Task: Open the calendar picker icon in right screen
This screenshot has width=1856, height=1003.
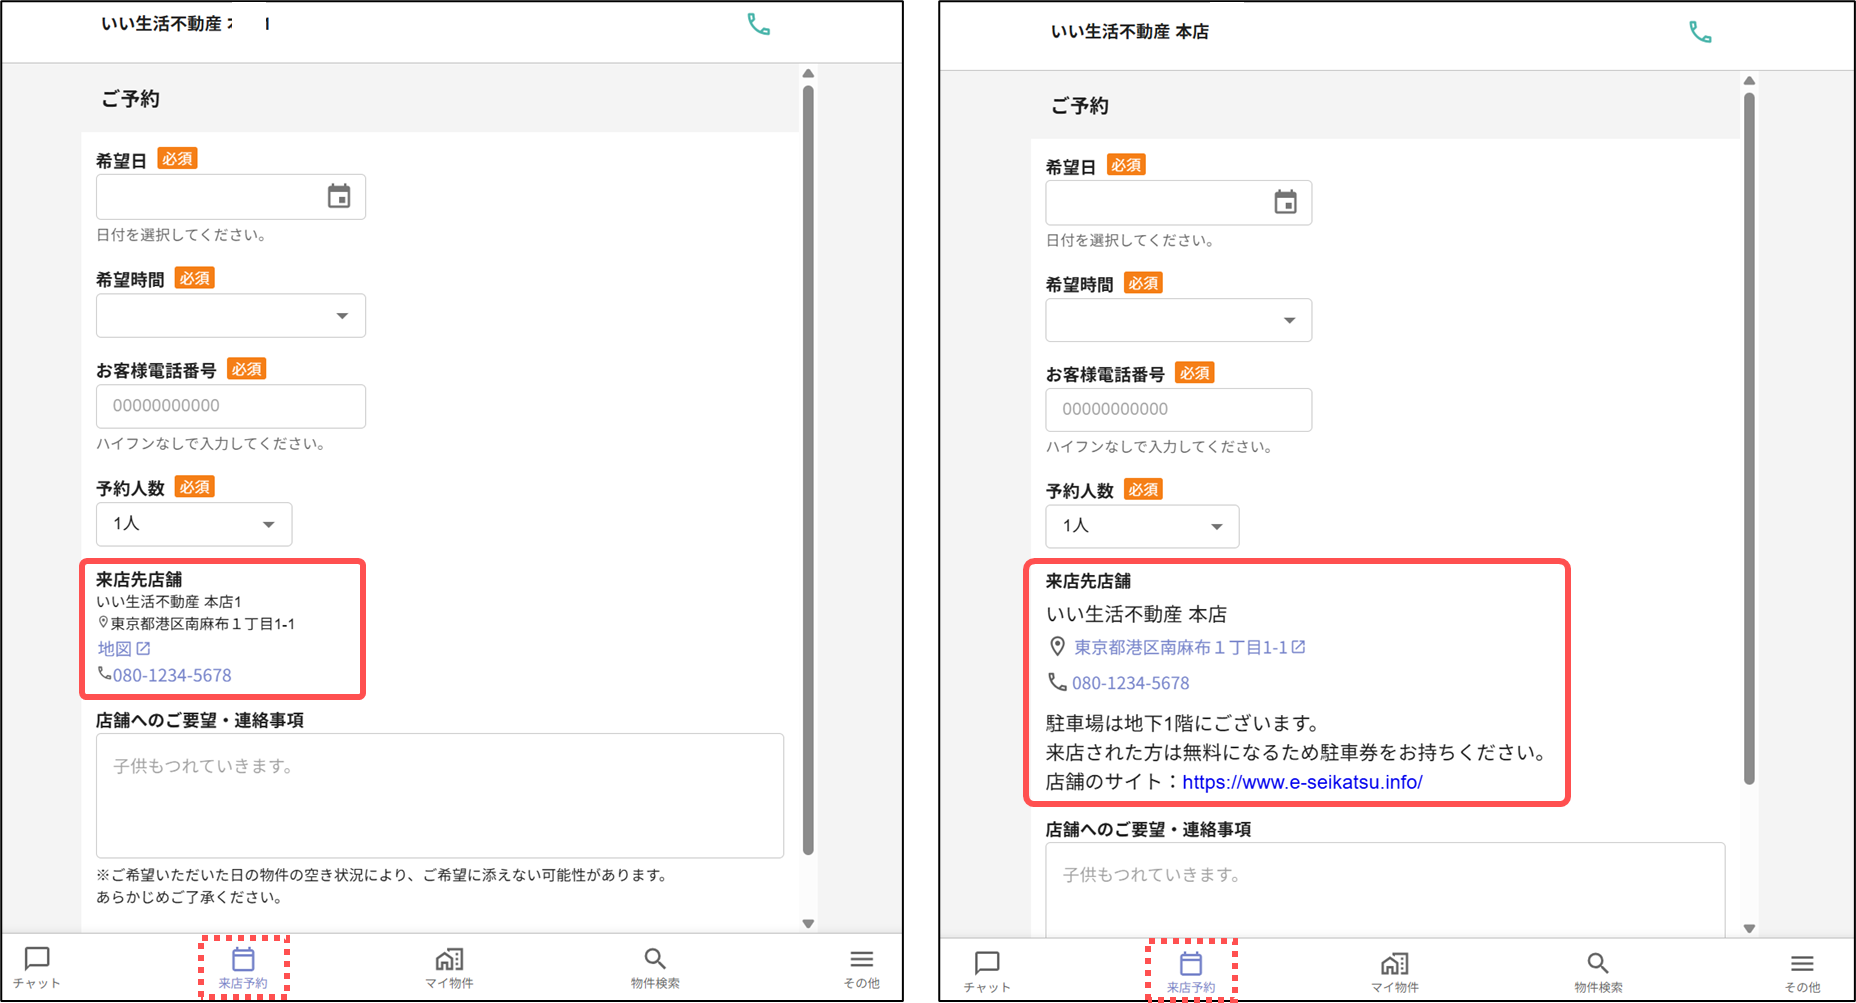Action: coord(1285,202)
